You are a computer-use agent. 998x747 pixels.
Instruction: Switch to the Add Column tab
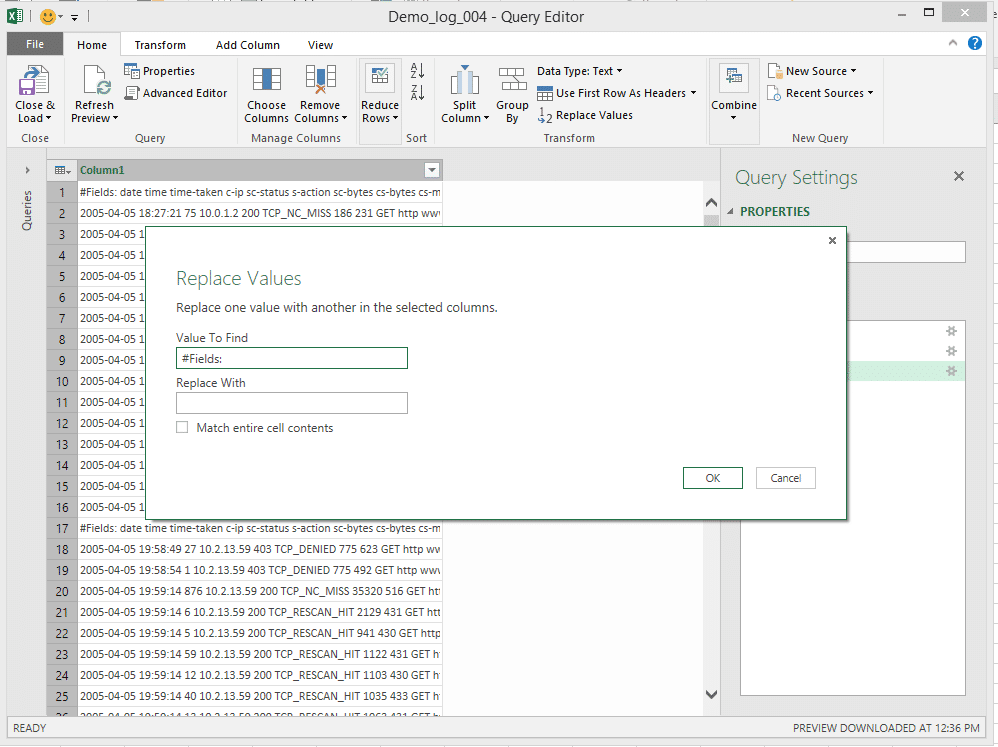(x=248, y=45)
